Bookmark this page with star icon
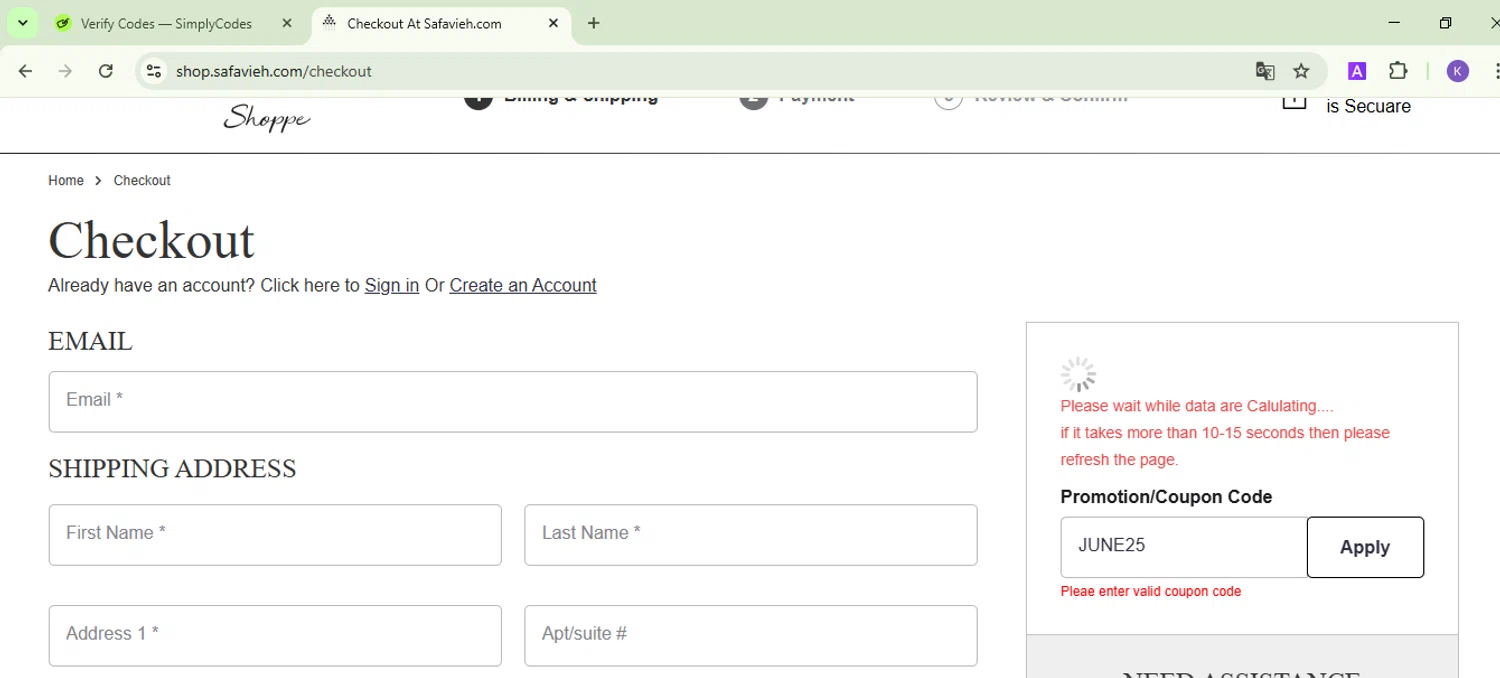 [1301, 71]
